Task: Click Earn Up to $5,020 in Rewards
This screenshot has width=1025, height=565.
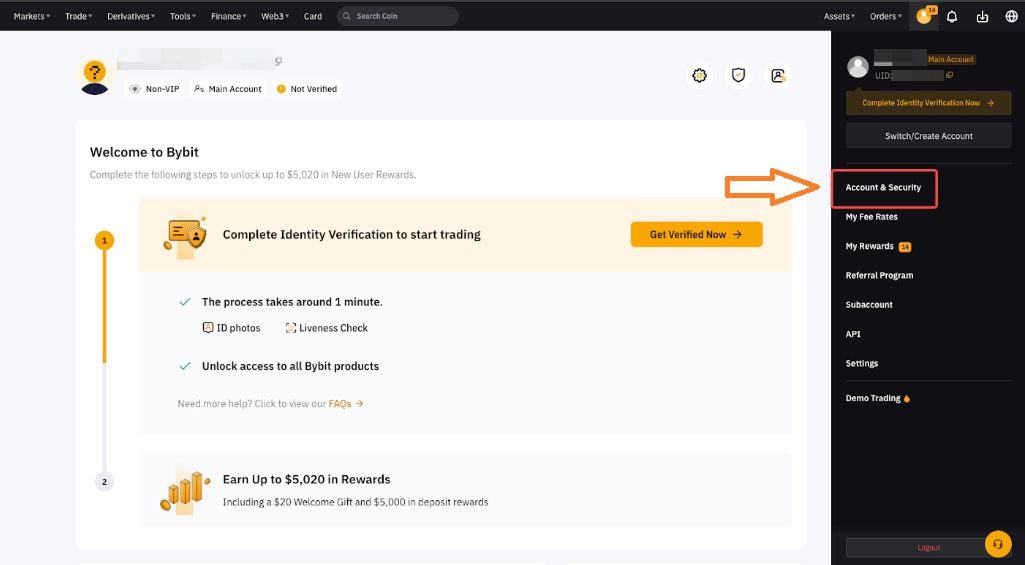Action: click(x=307, y=479)
